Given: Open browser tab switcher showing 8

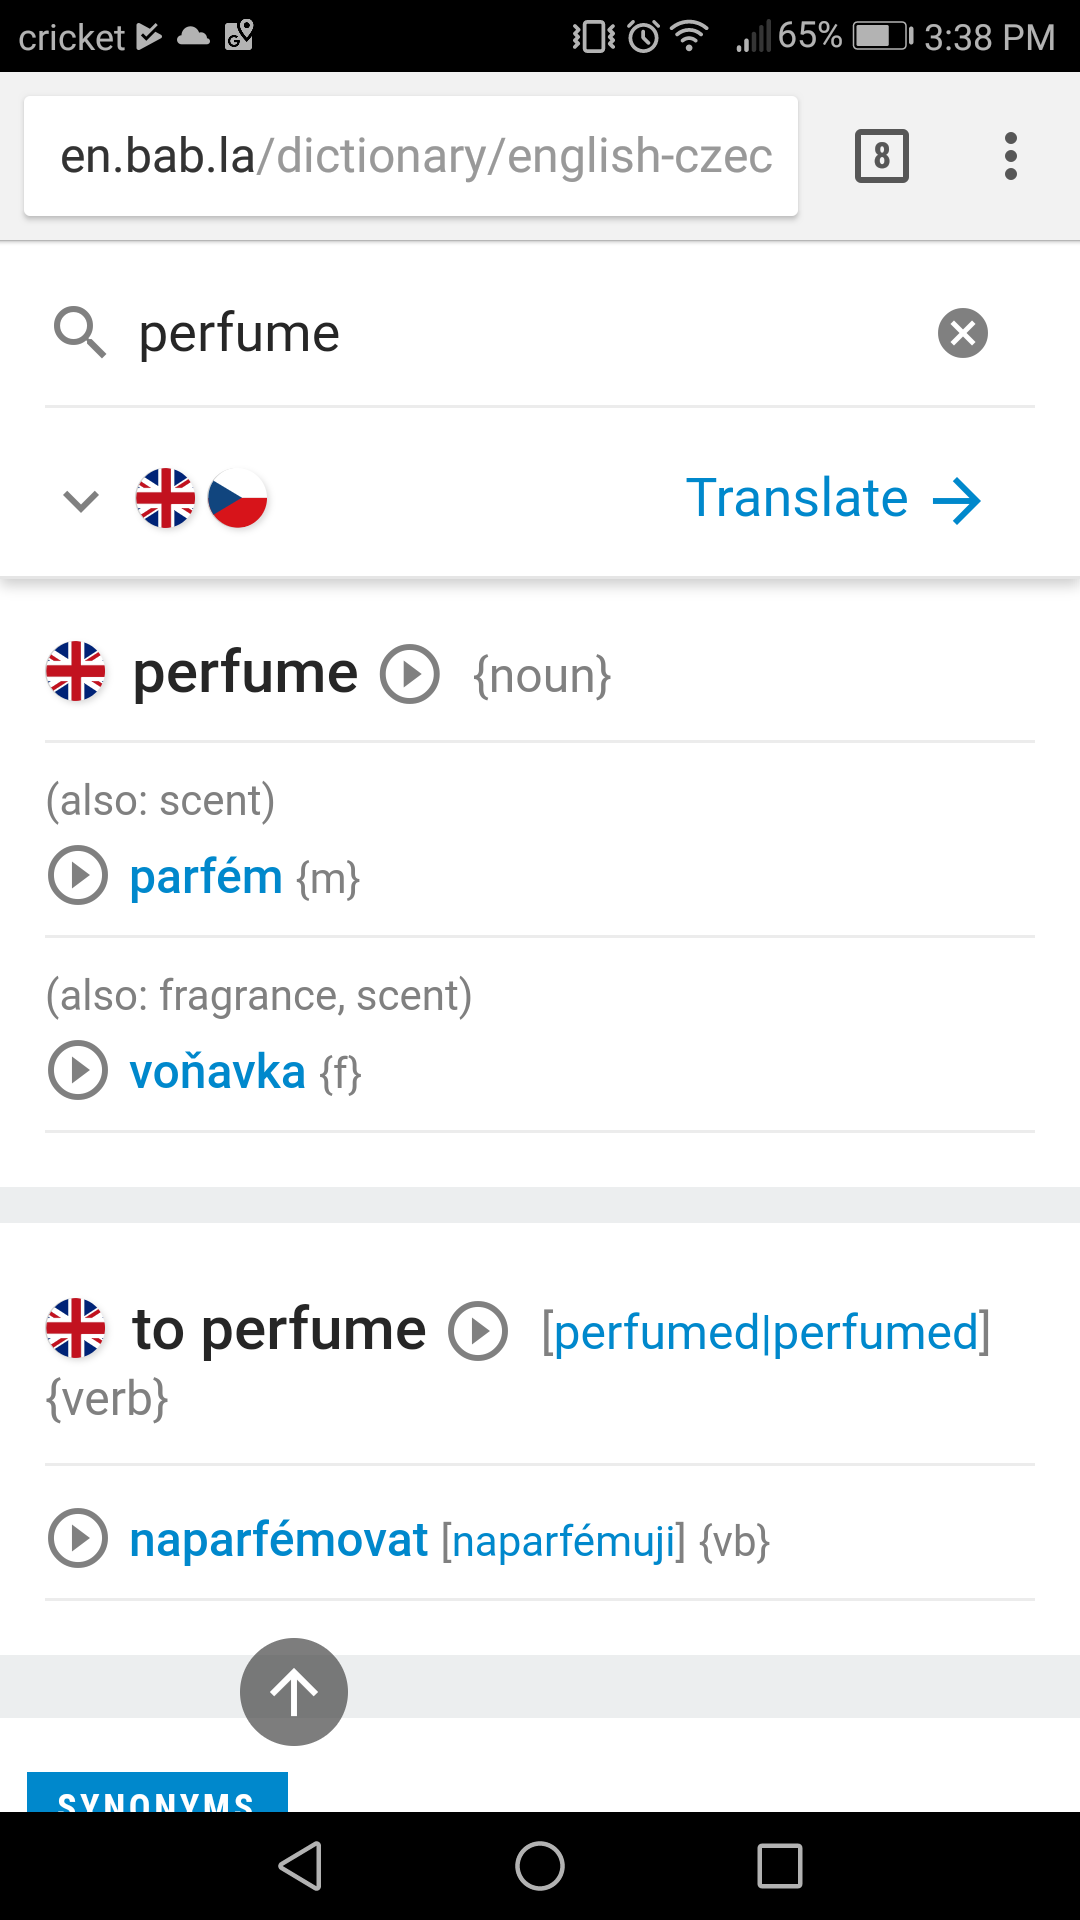Looking at the screenshot, I should (881, 156).
